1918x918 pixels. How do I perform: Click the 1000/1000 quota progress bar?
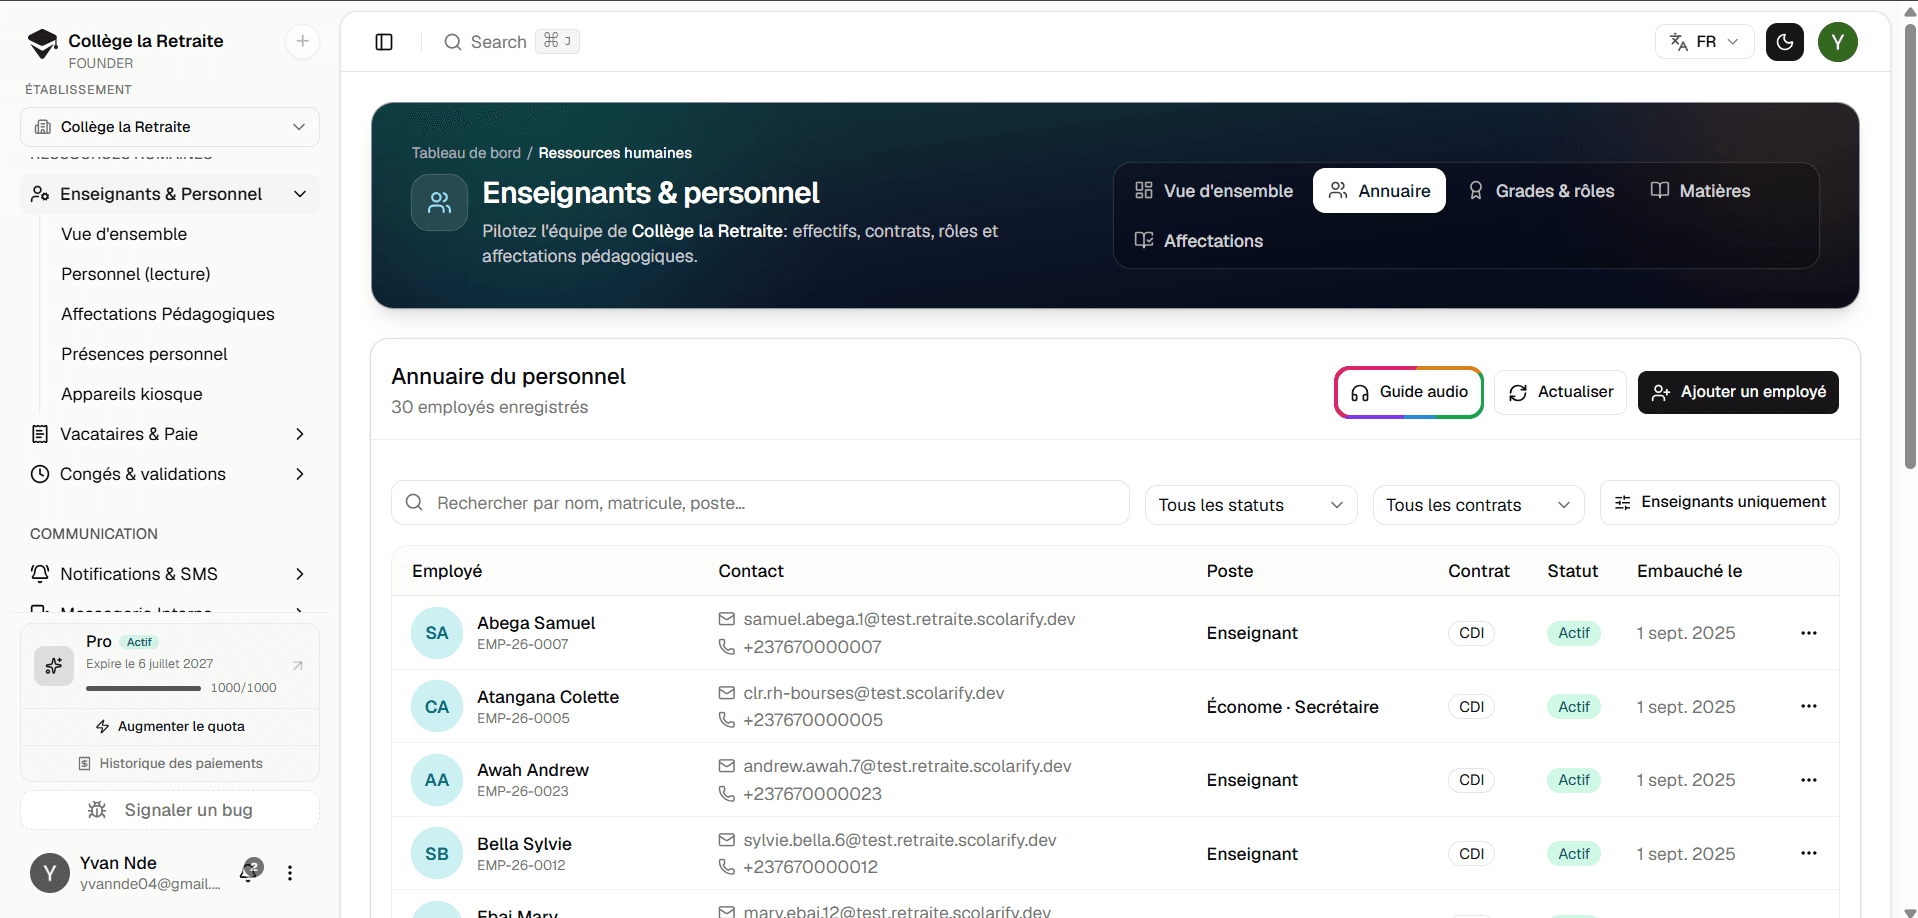click(x=141, y=688)
